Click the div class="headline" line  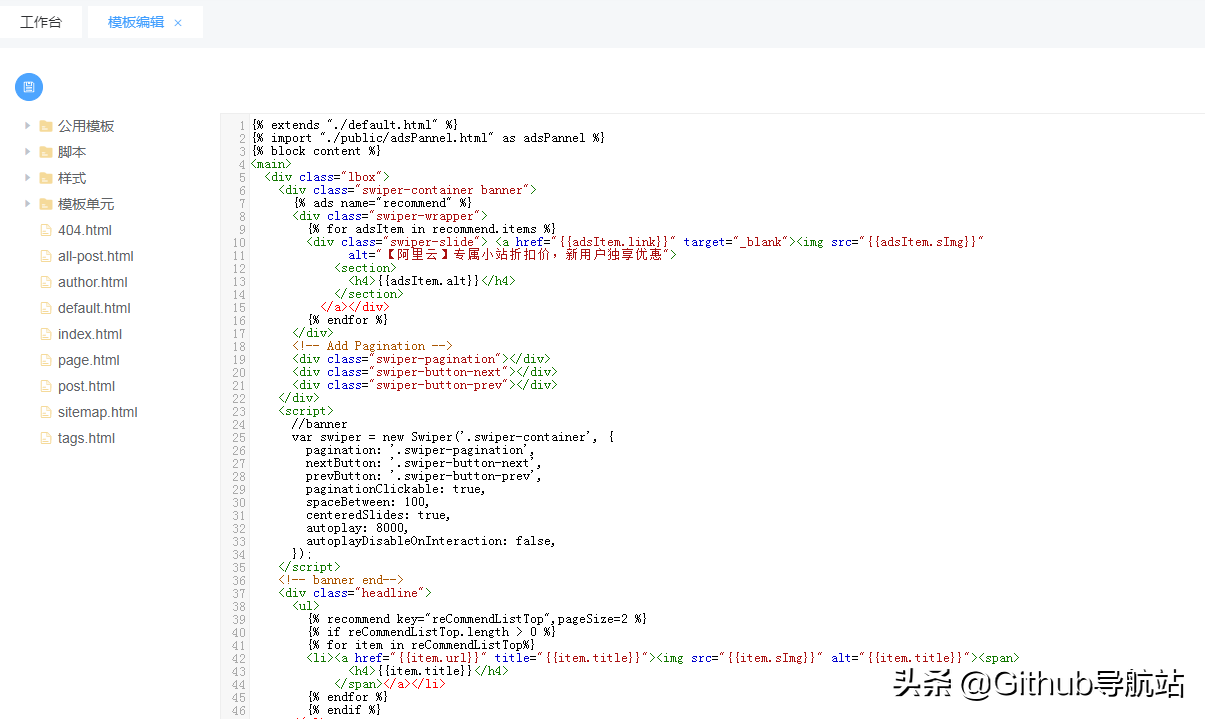click(x=355, y=593)
